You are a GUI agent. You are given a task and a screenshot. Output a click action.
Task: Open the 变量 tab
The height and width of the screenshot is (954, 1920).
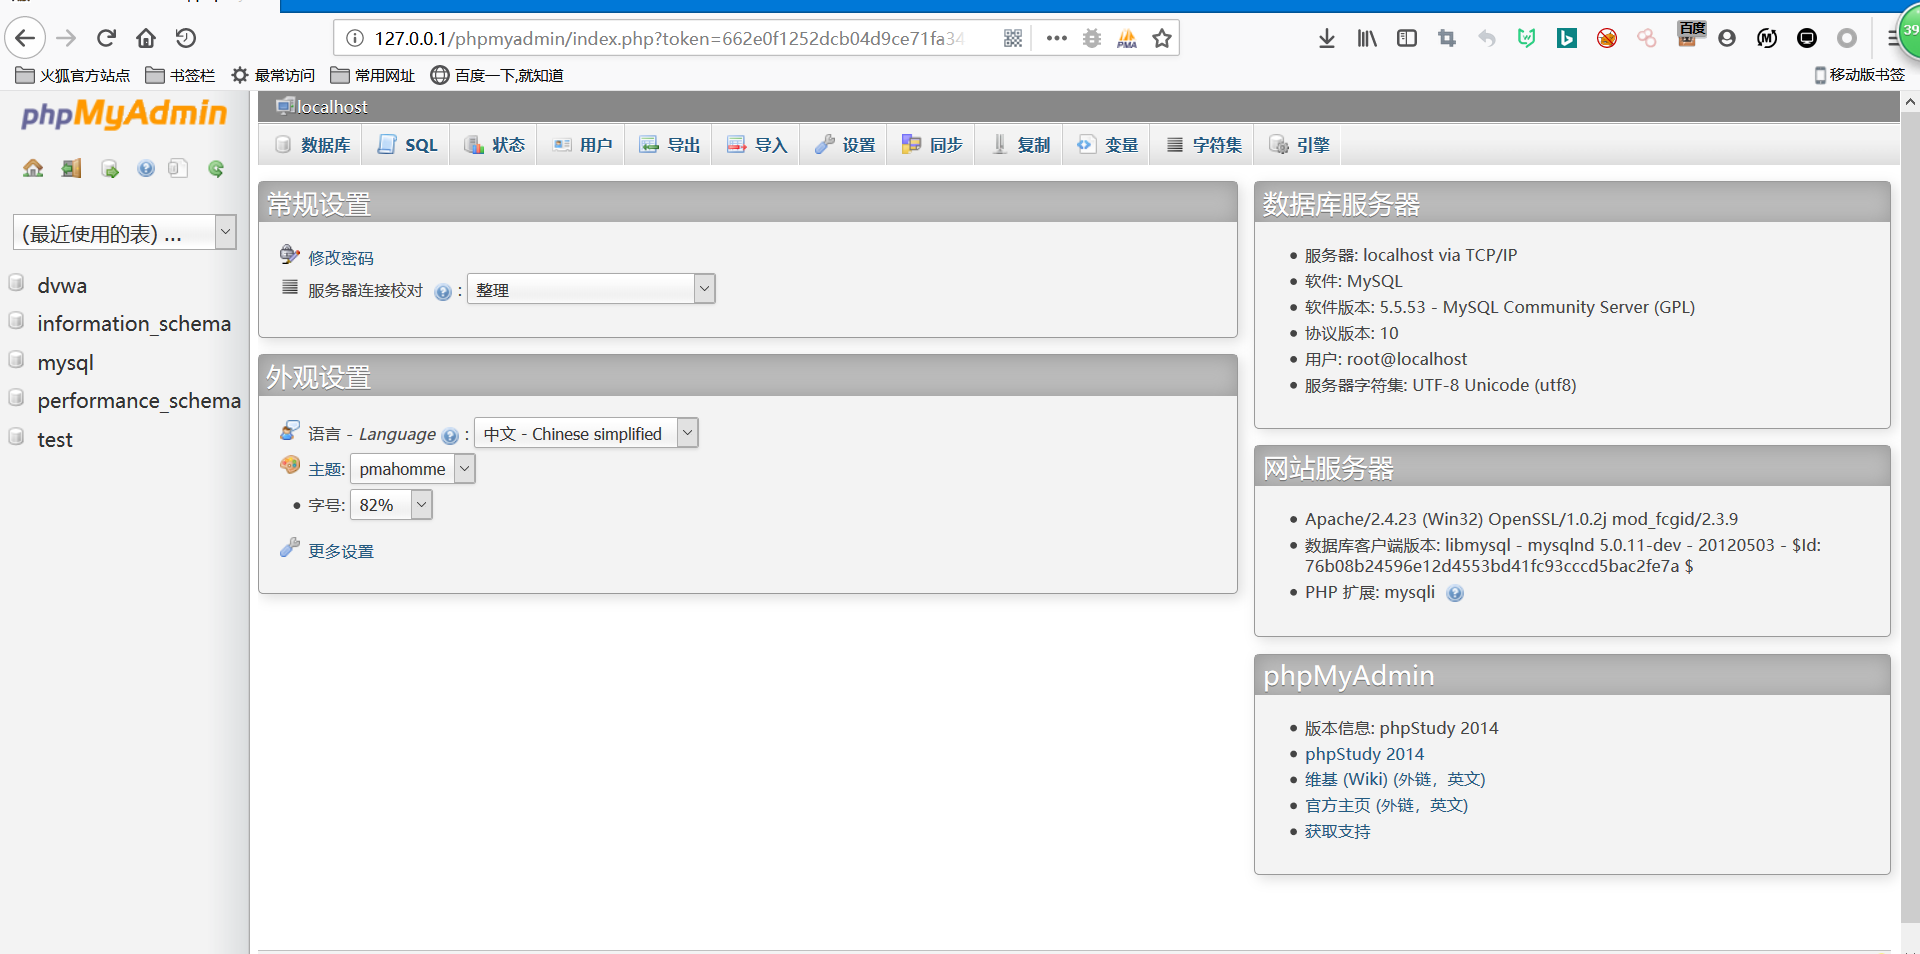(1107, 145)
